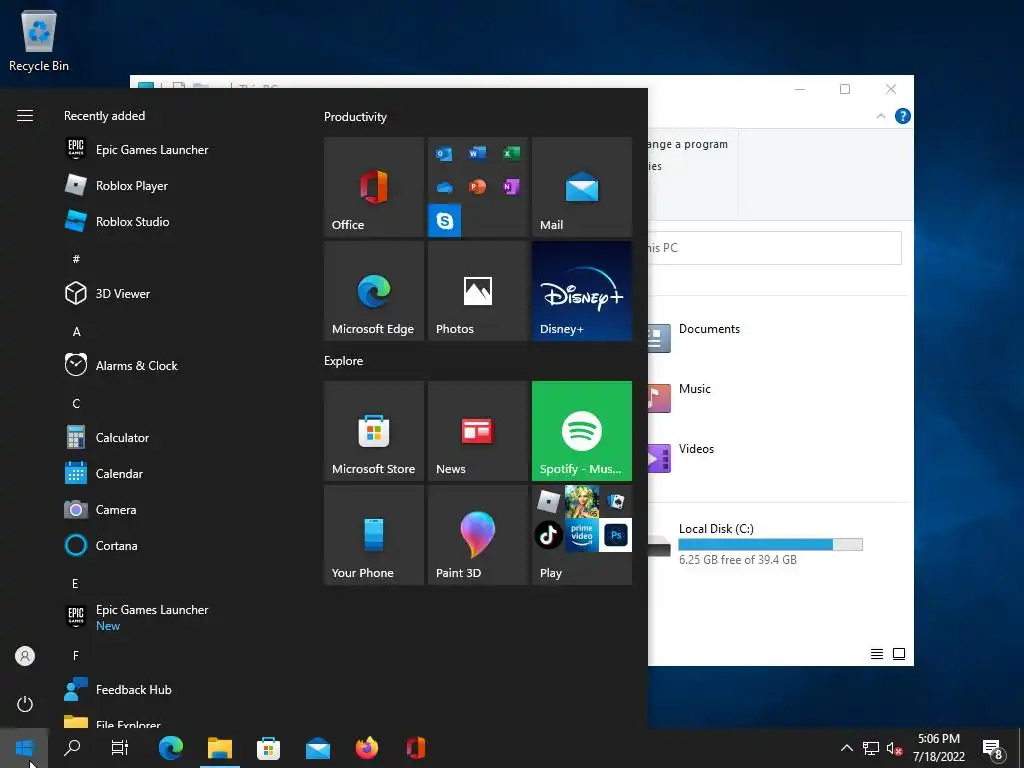Screen dimensions: 1024x768
Task: Open Task View on taskbar
Action: point(120,748)
